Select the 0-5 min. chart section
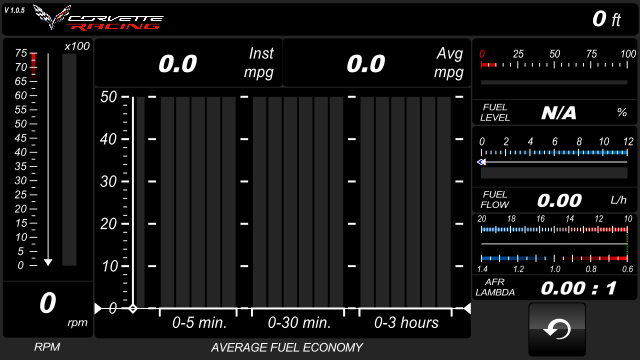This screenshot has height=360, width=640. point(198,202)
